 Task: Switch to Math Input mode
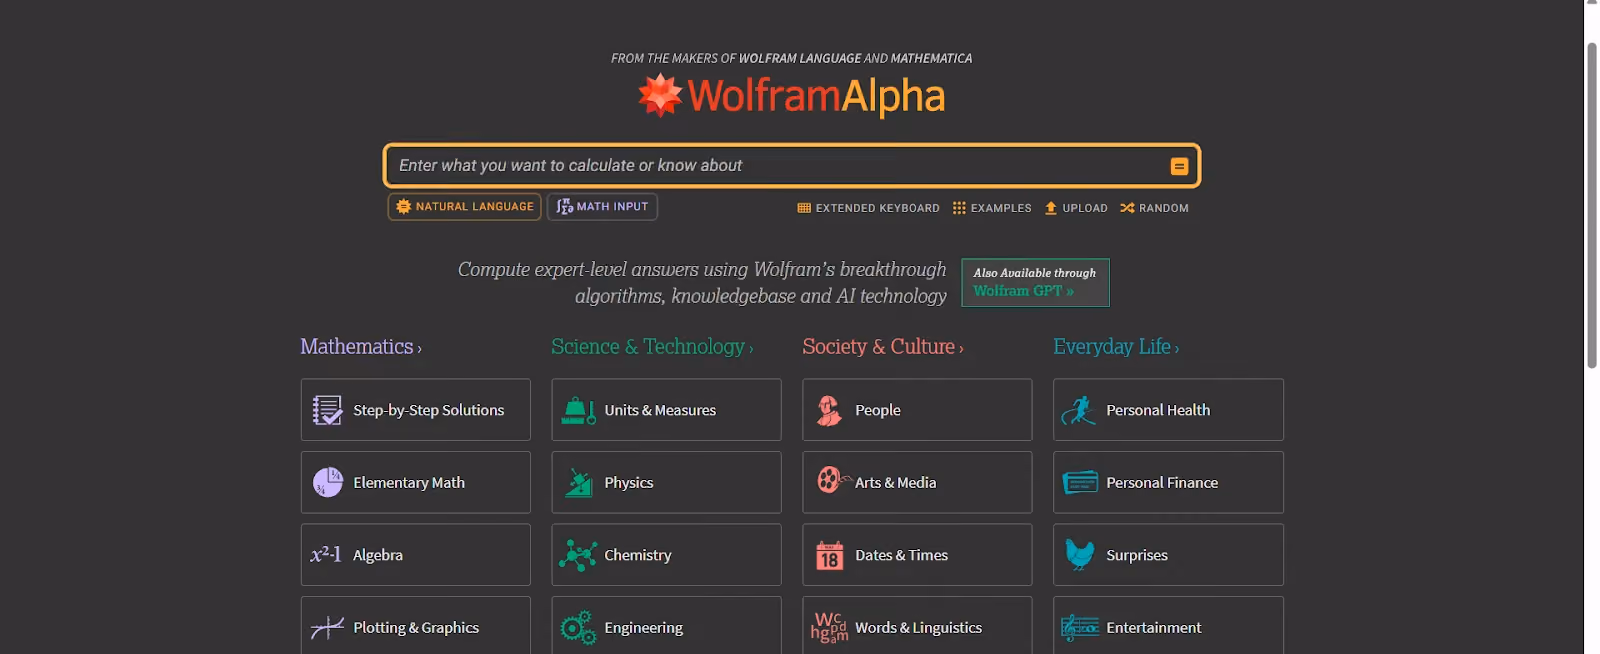(x=602, y=207)
